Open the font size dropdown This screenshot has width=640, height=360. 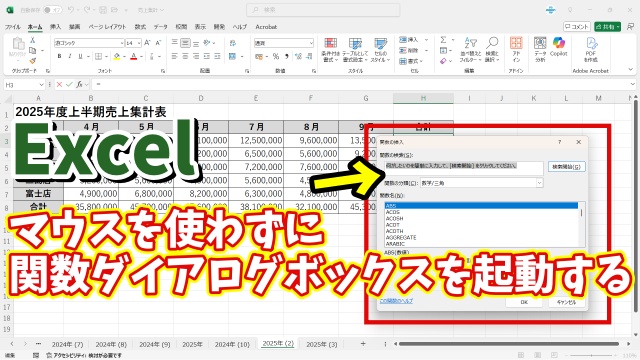[x=139, y=42]
